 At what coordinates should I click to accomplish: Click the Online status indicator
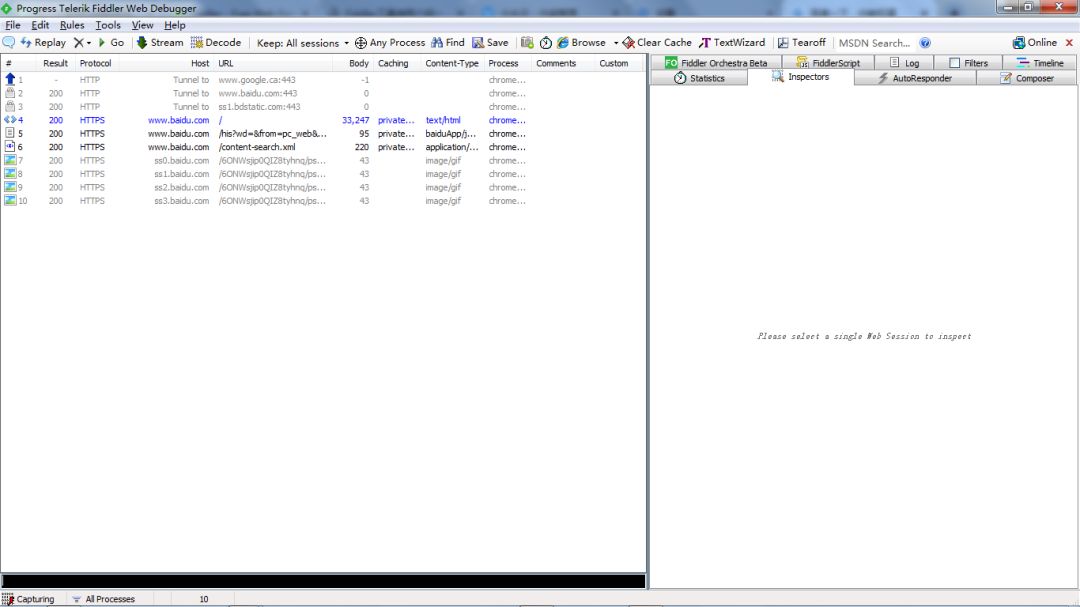[x=1035, y=43]
